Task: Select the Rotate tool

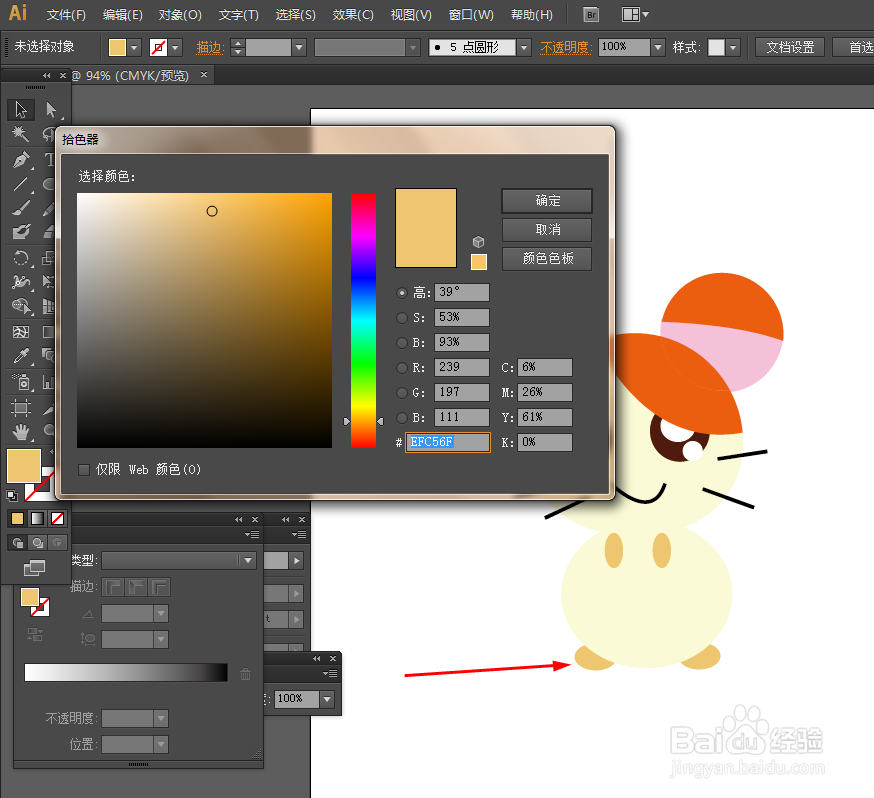Action: click(x=21, y=258)
